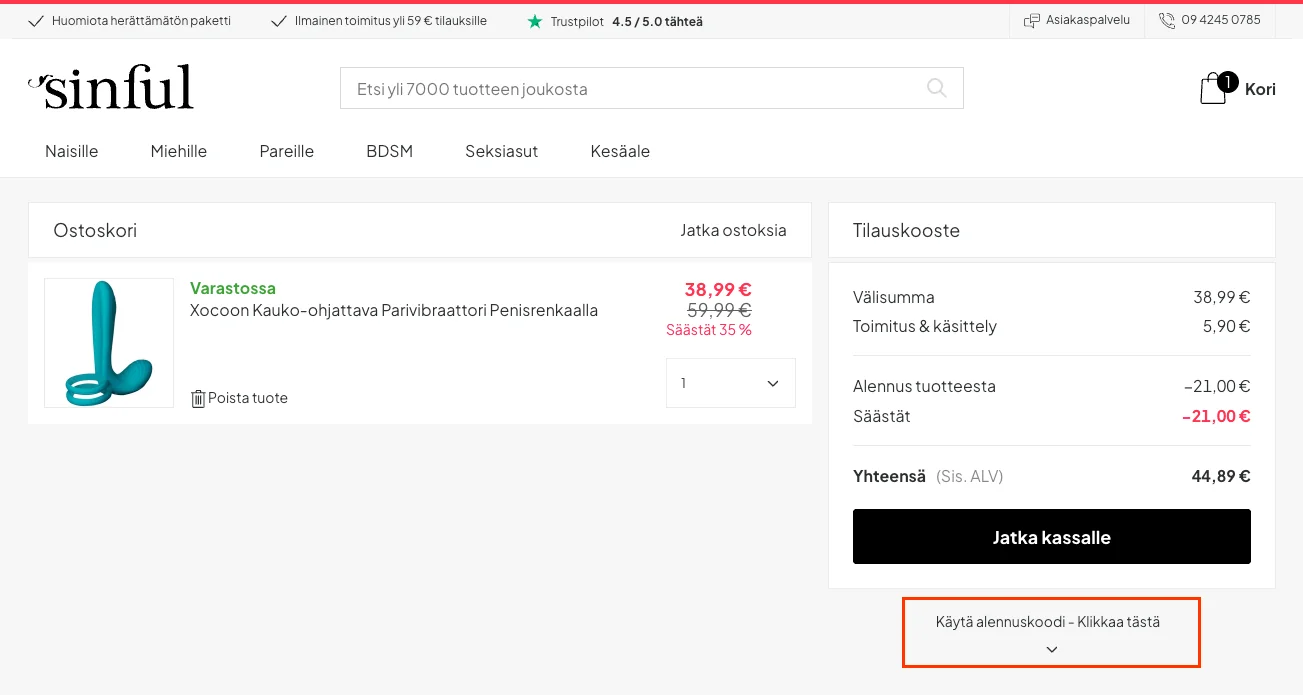Click Ilmainen toimitus yli 59 € tilauksille text

(x=391, y=21)
